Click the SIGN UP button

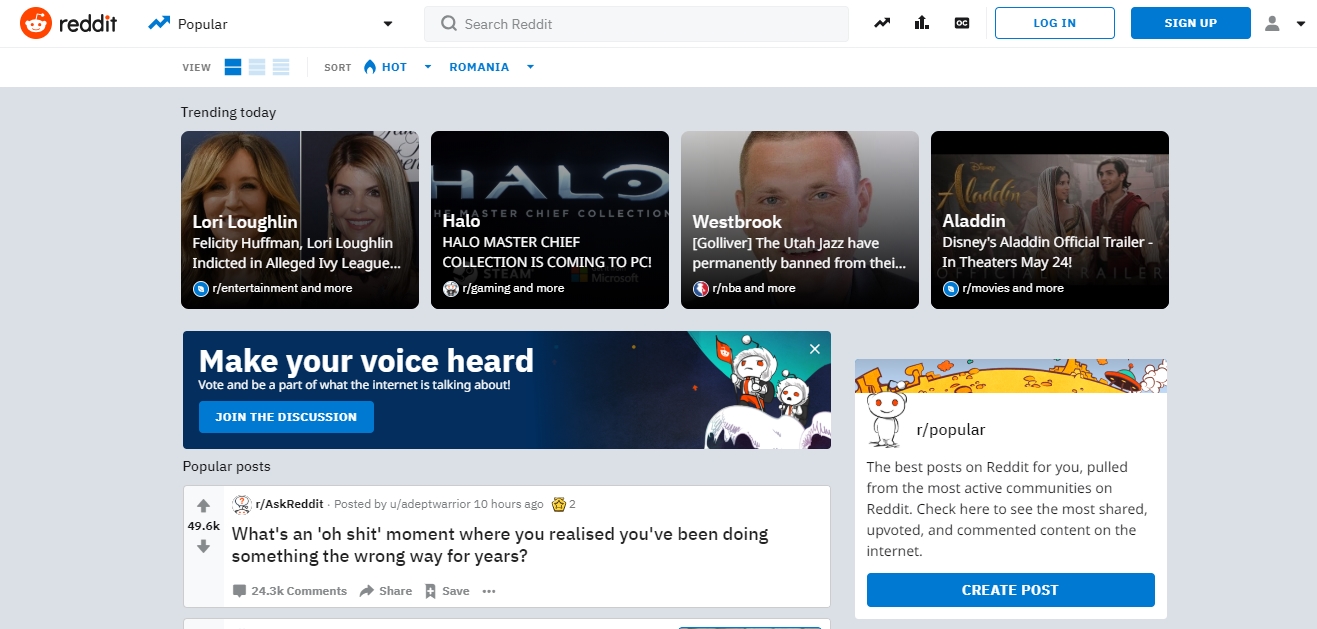(1191, 23)
